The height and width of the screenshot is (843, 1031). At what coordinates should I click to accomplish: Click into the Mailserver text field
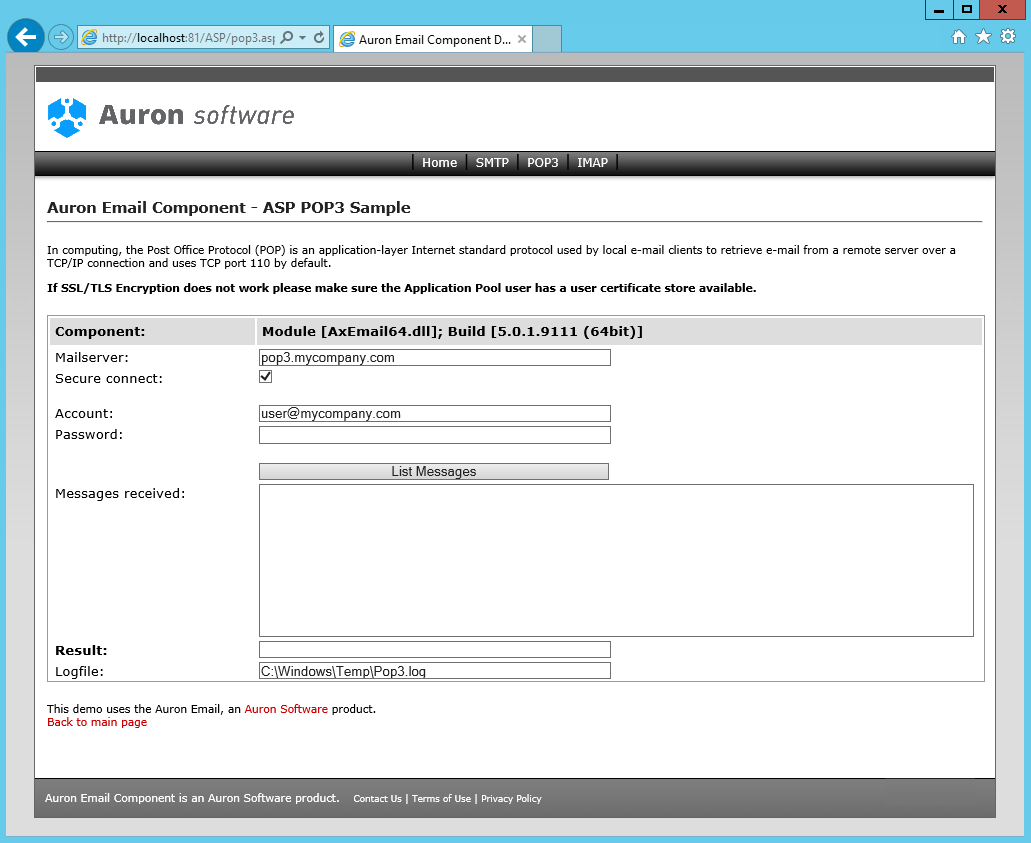coord(434,358)
